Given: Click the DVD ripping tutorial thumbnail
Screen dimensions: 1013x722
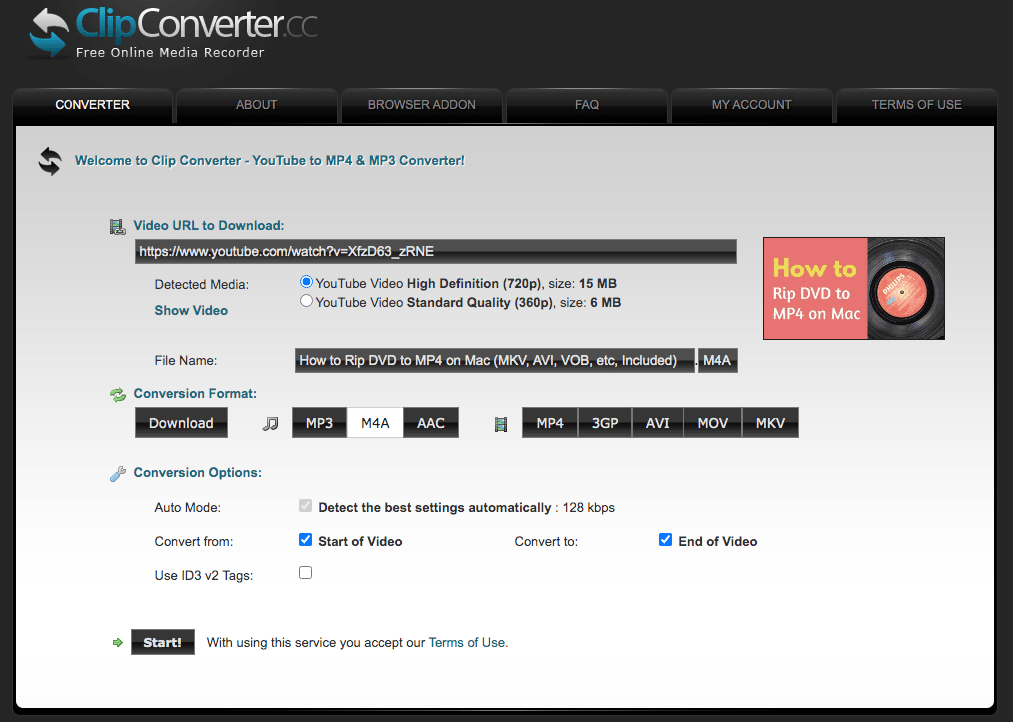Looking at the screenshot, I should 853,288.
